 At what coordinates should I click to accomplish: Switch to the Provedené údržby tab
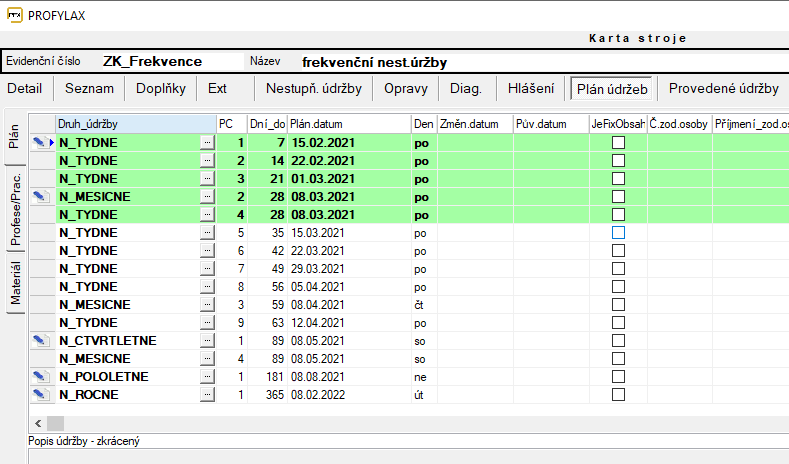pyautogui.click(x=723, y=88)
